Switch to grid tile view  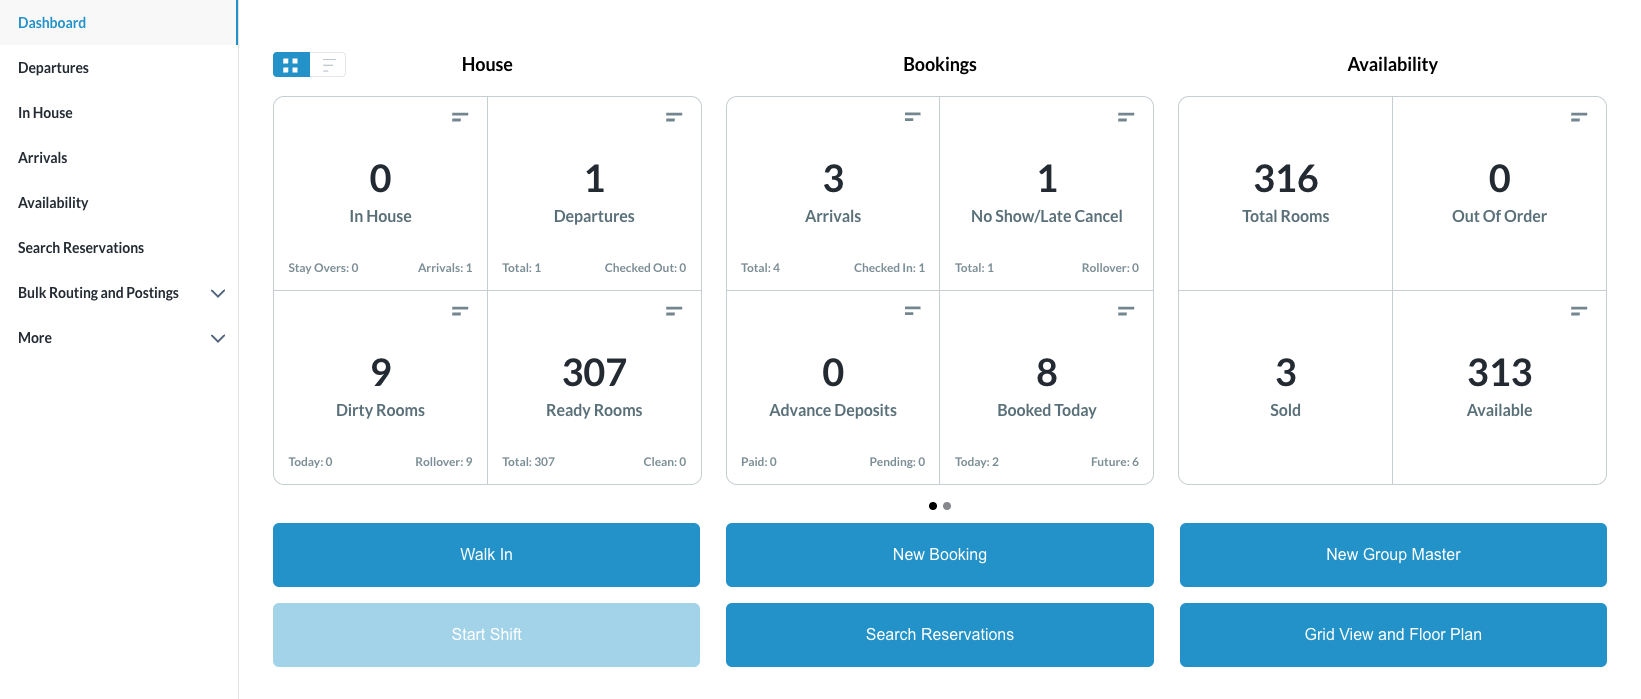(x=291, y=65)
